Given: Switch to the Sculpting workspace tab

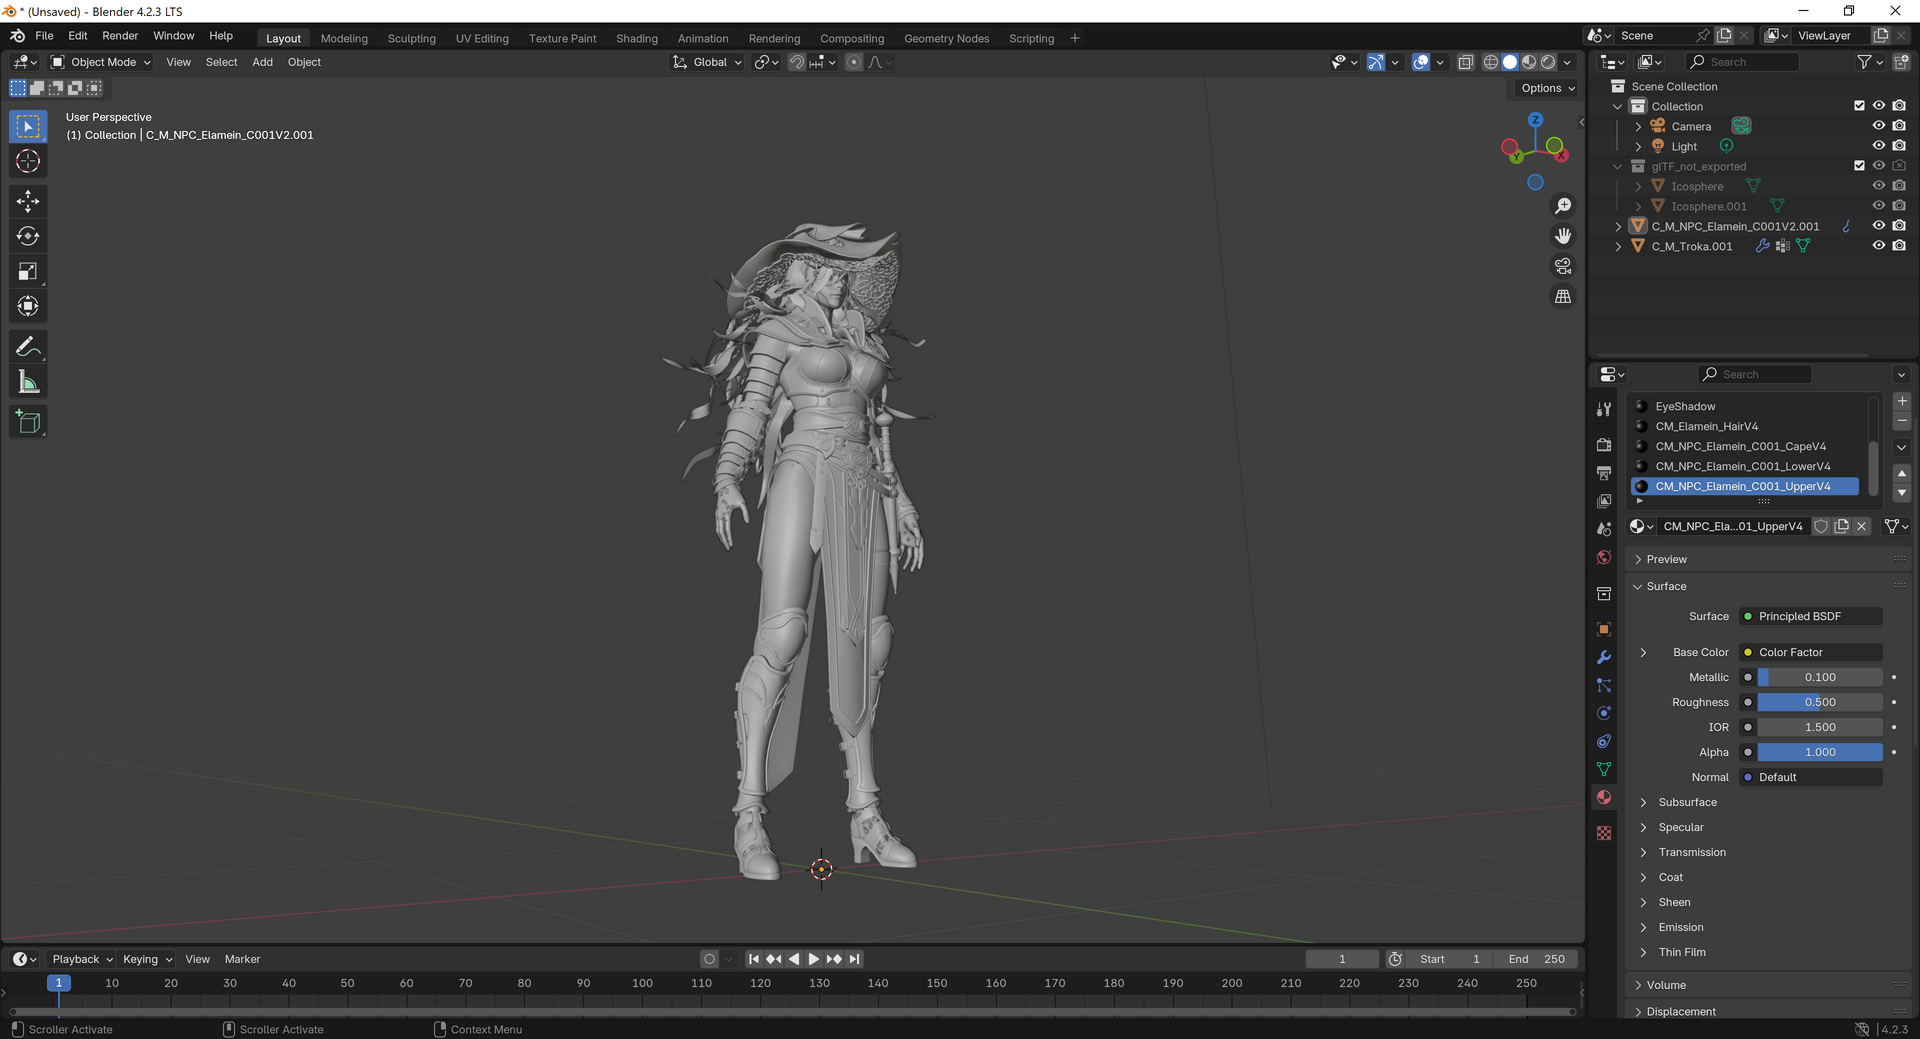Looking at the screenshot, I should point(412,38).
